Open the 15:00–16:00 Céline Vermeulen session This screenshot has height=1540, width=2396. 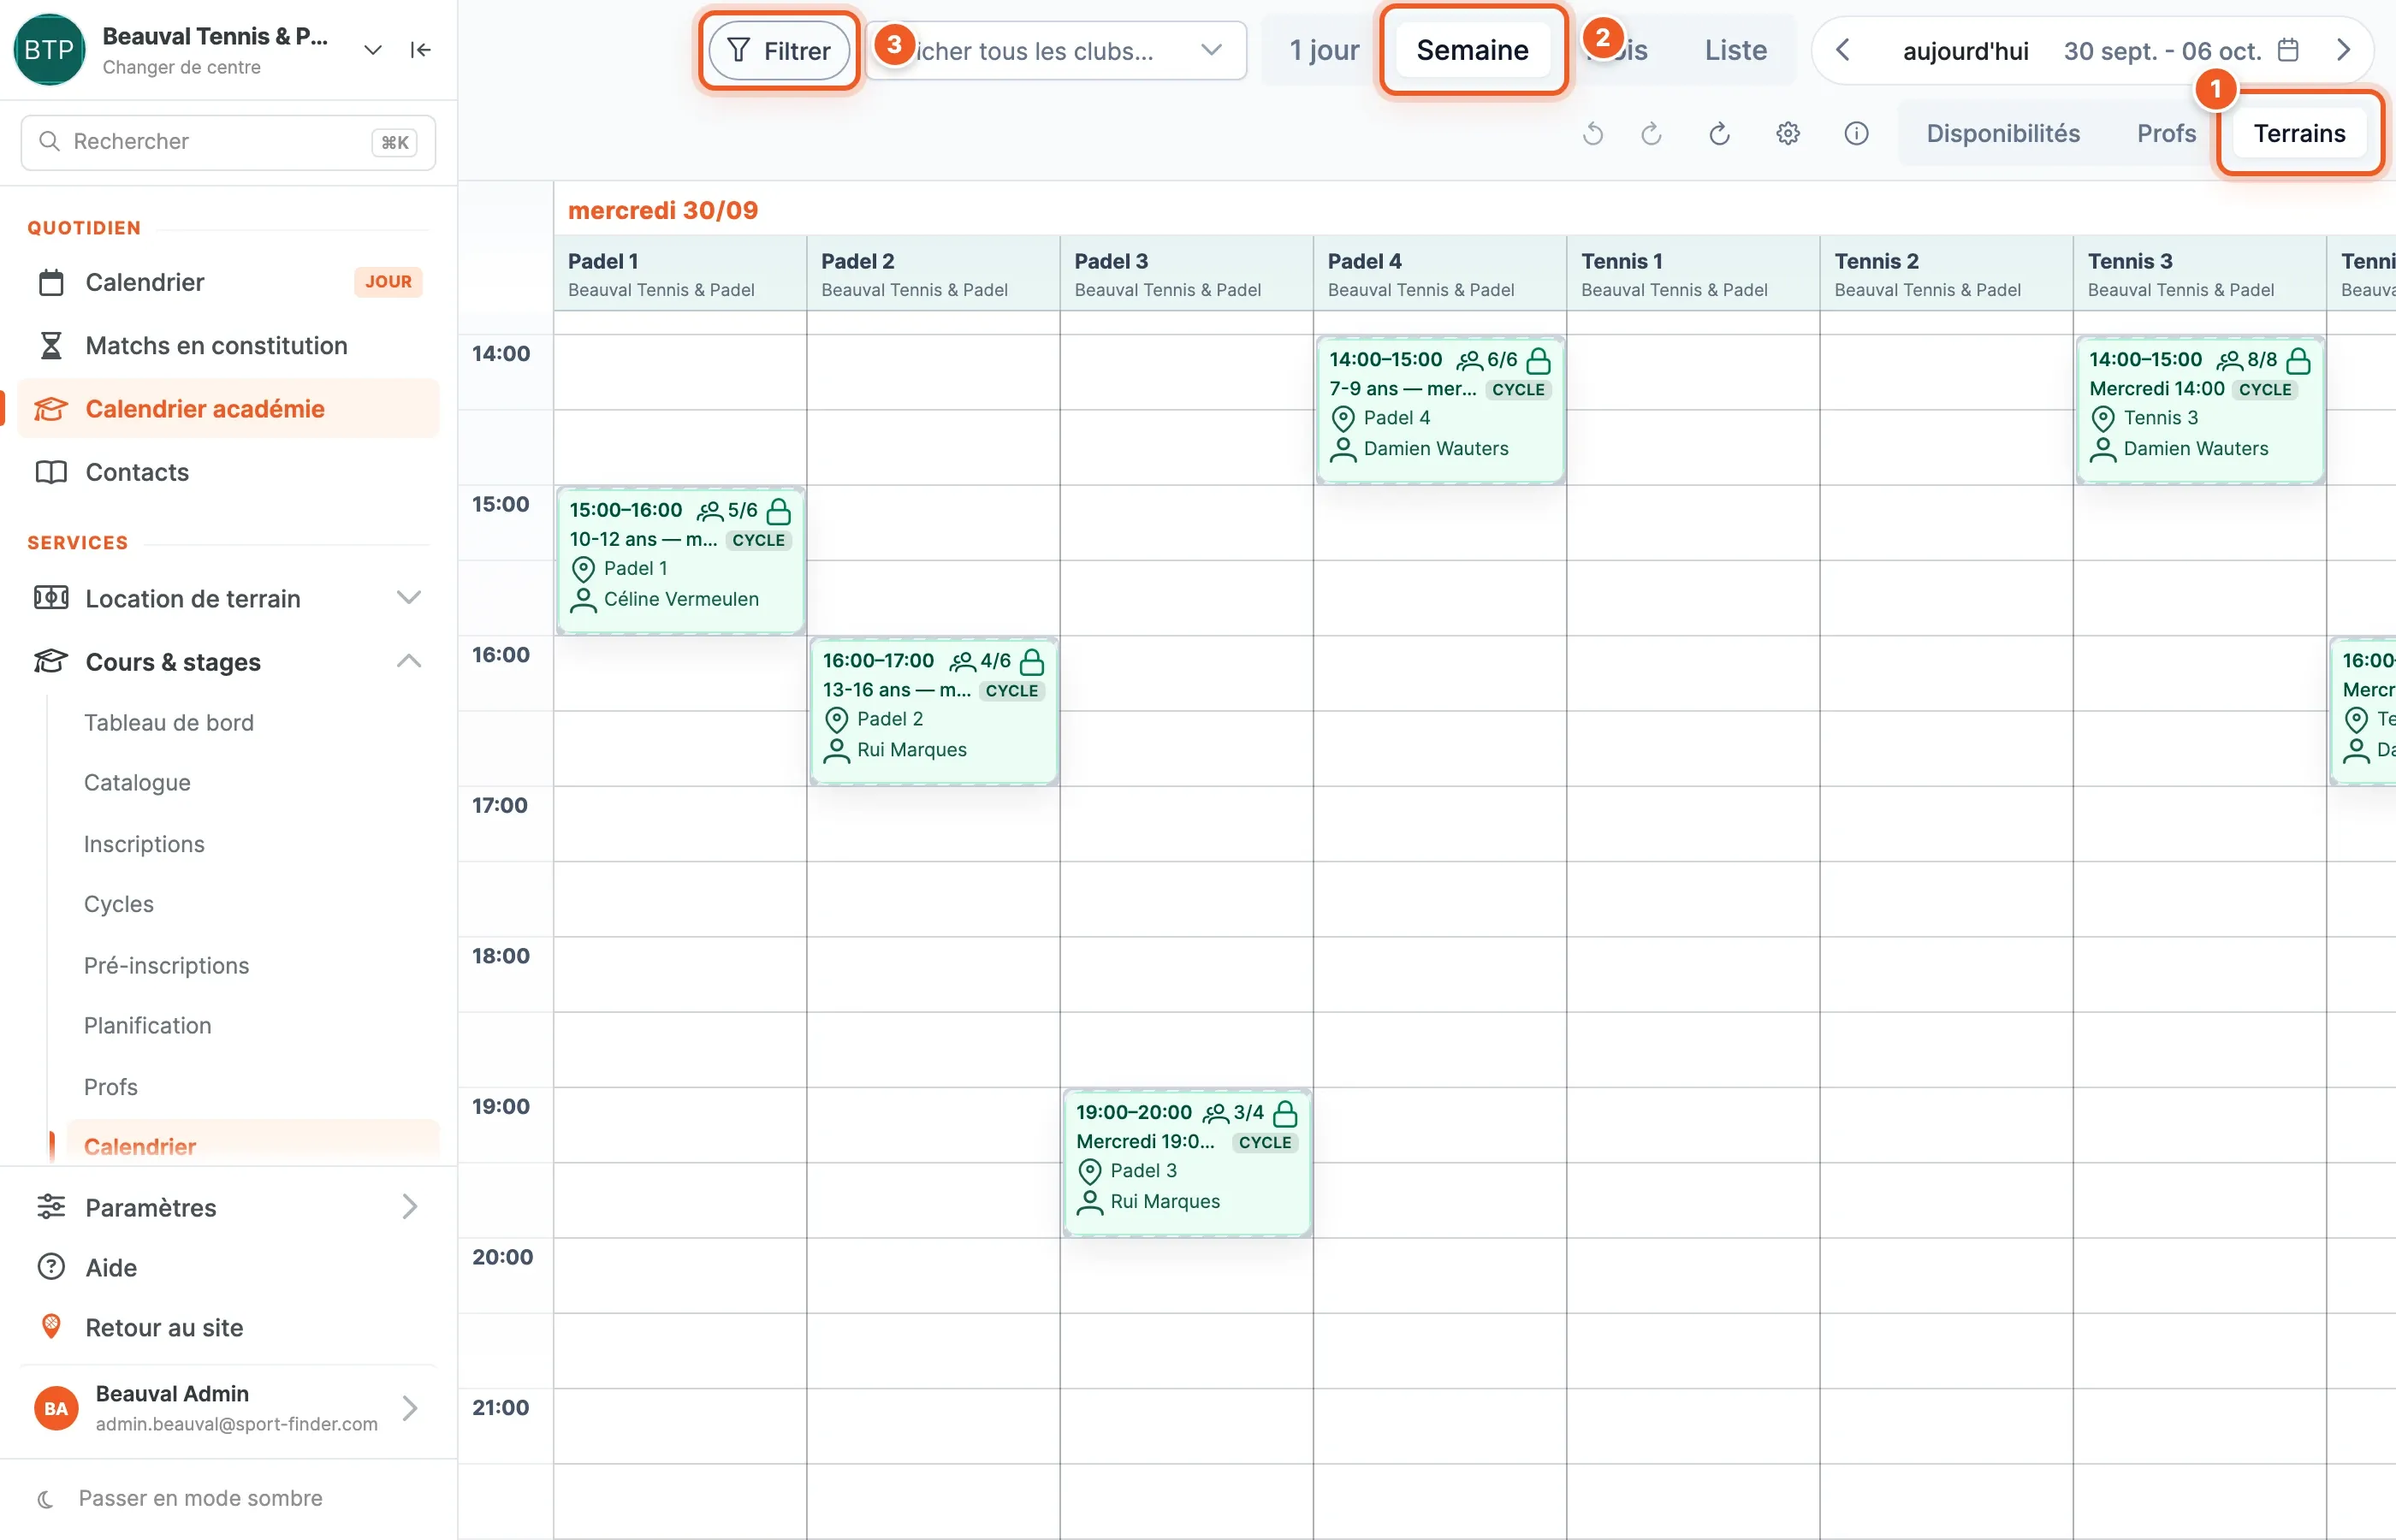(681, 560)
